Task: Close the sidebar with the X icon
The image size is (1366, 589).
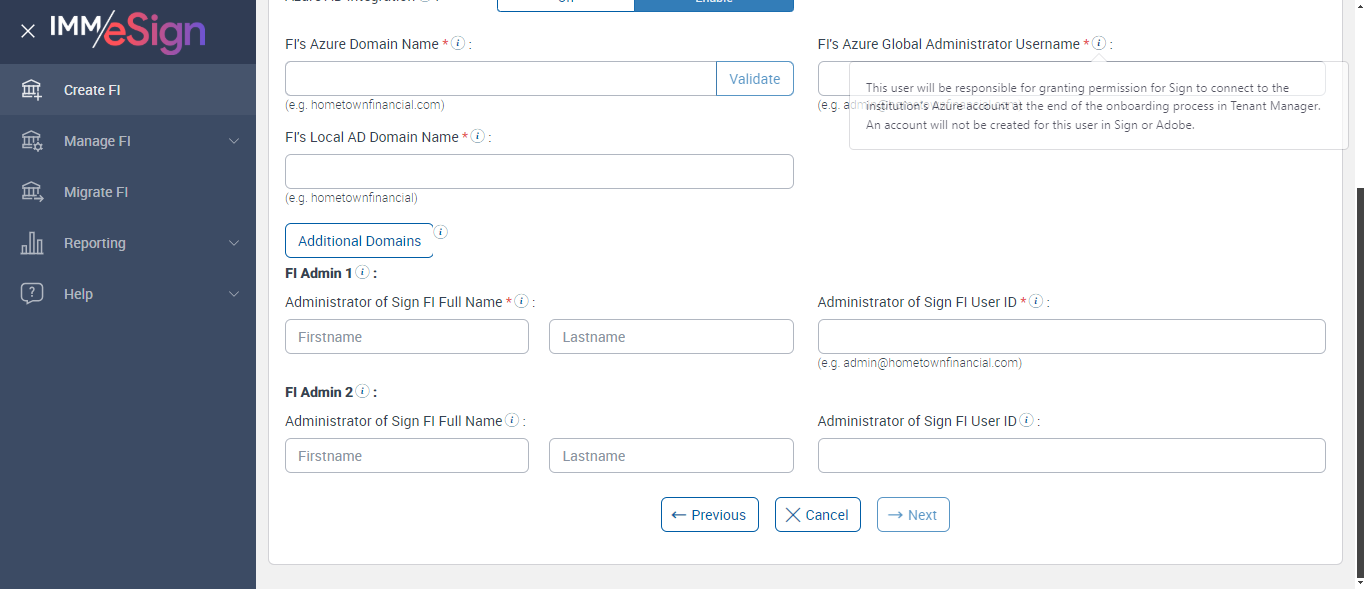Action: coord(28,31)
